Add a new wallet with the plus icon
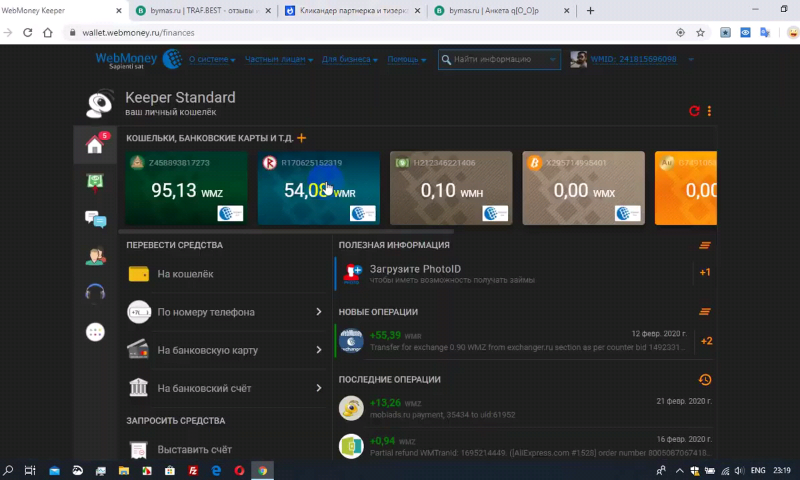 (x=302, y=138)
